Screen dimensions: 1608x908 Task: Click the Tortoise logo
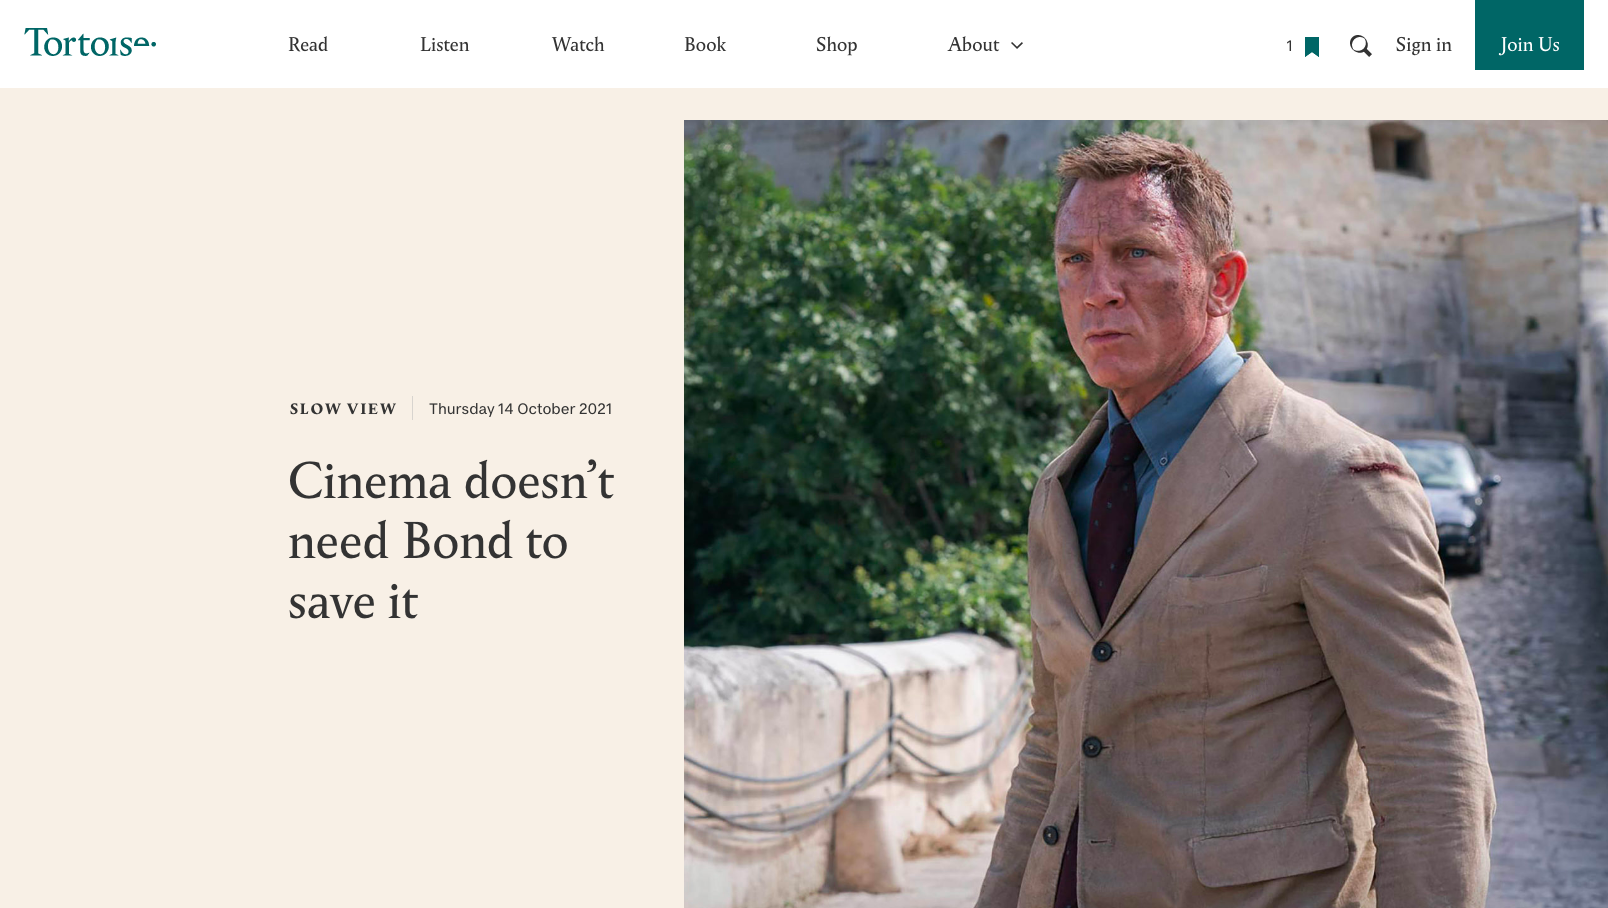click(90, 43)
